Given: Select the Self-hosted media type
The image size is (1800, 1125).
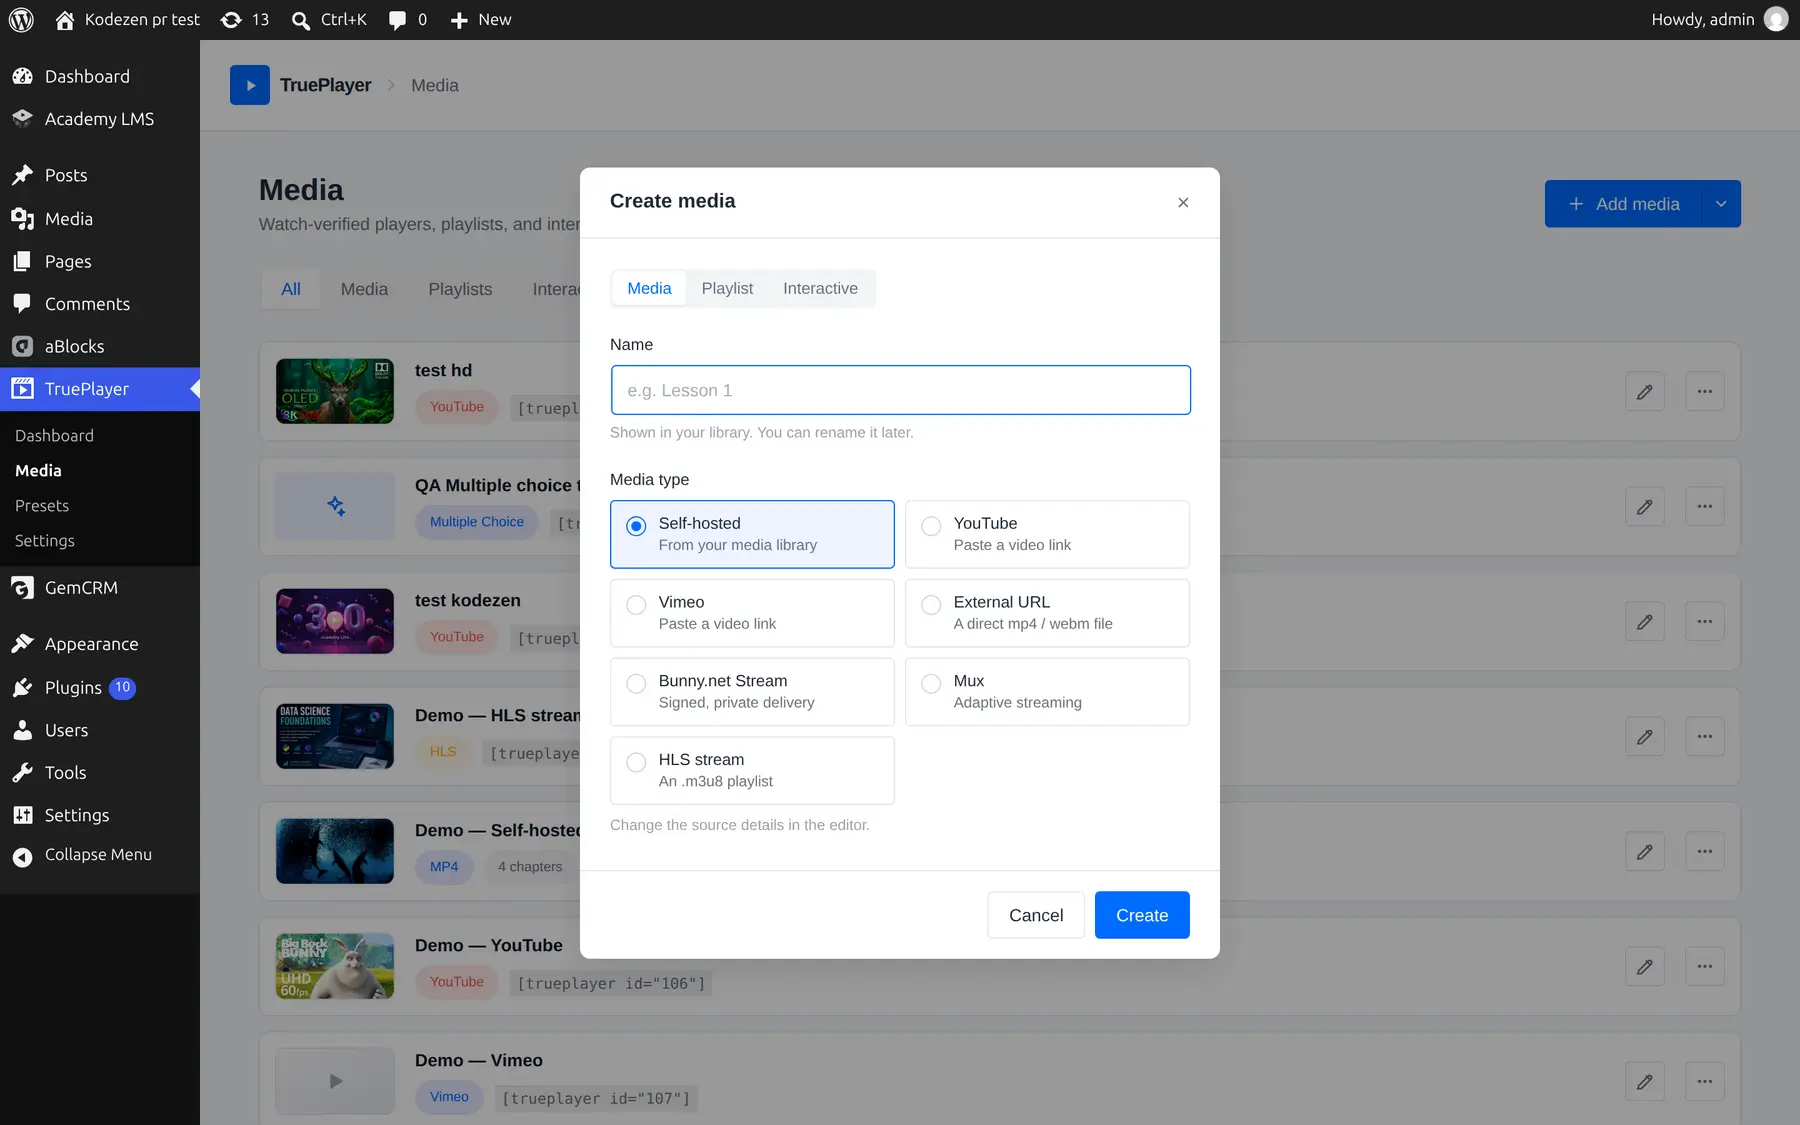Looking at the screenshot, I should tap(752, 534).
